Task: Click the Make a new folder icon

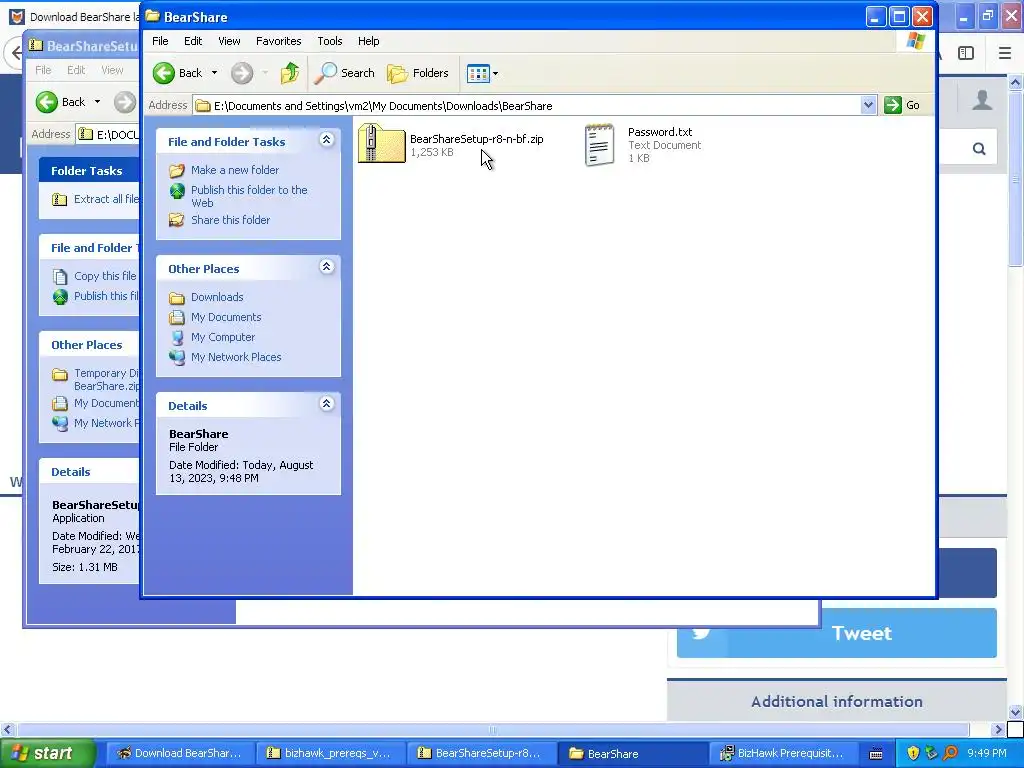Action: coord(177,170)
